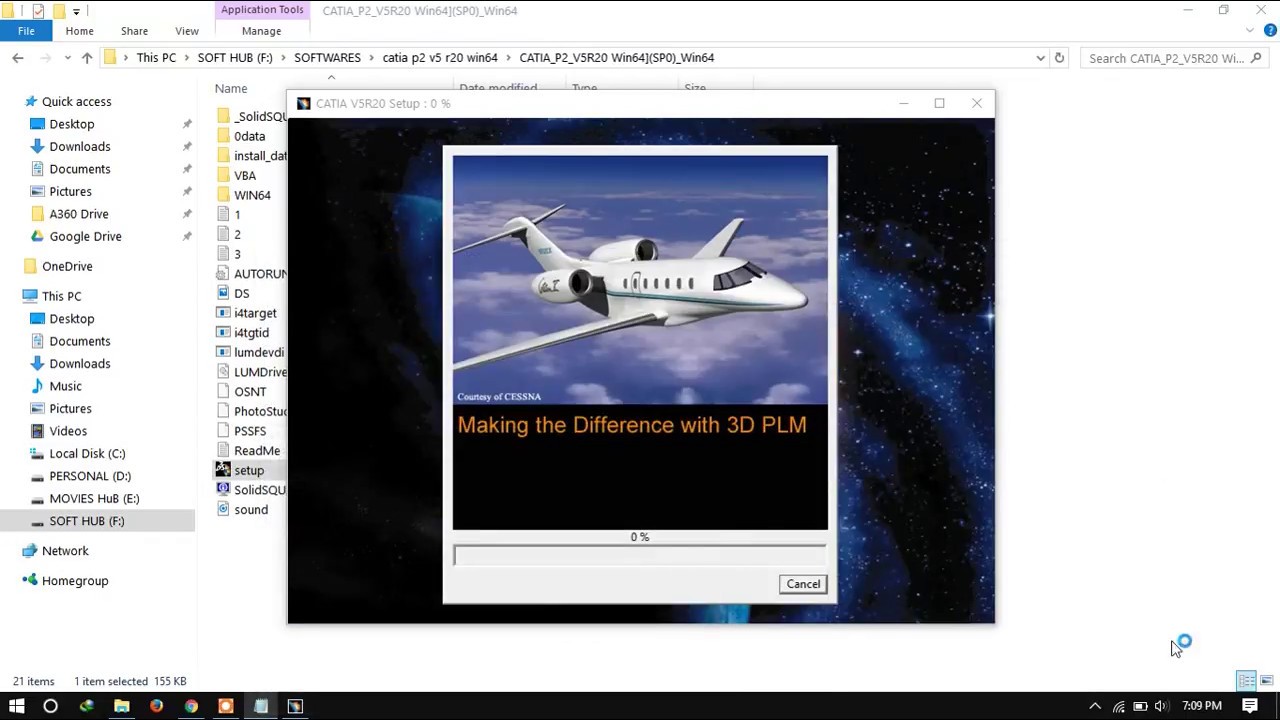Viewport: 1280px width, 720px height.
Task: Open Downloads under Quick access
Action: pos(80,147)
